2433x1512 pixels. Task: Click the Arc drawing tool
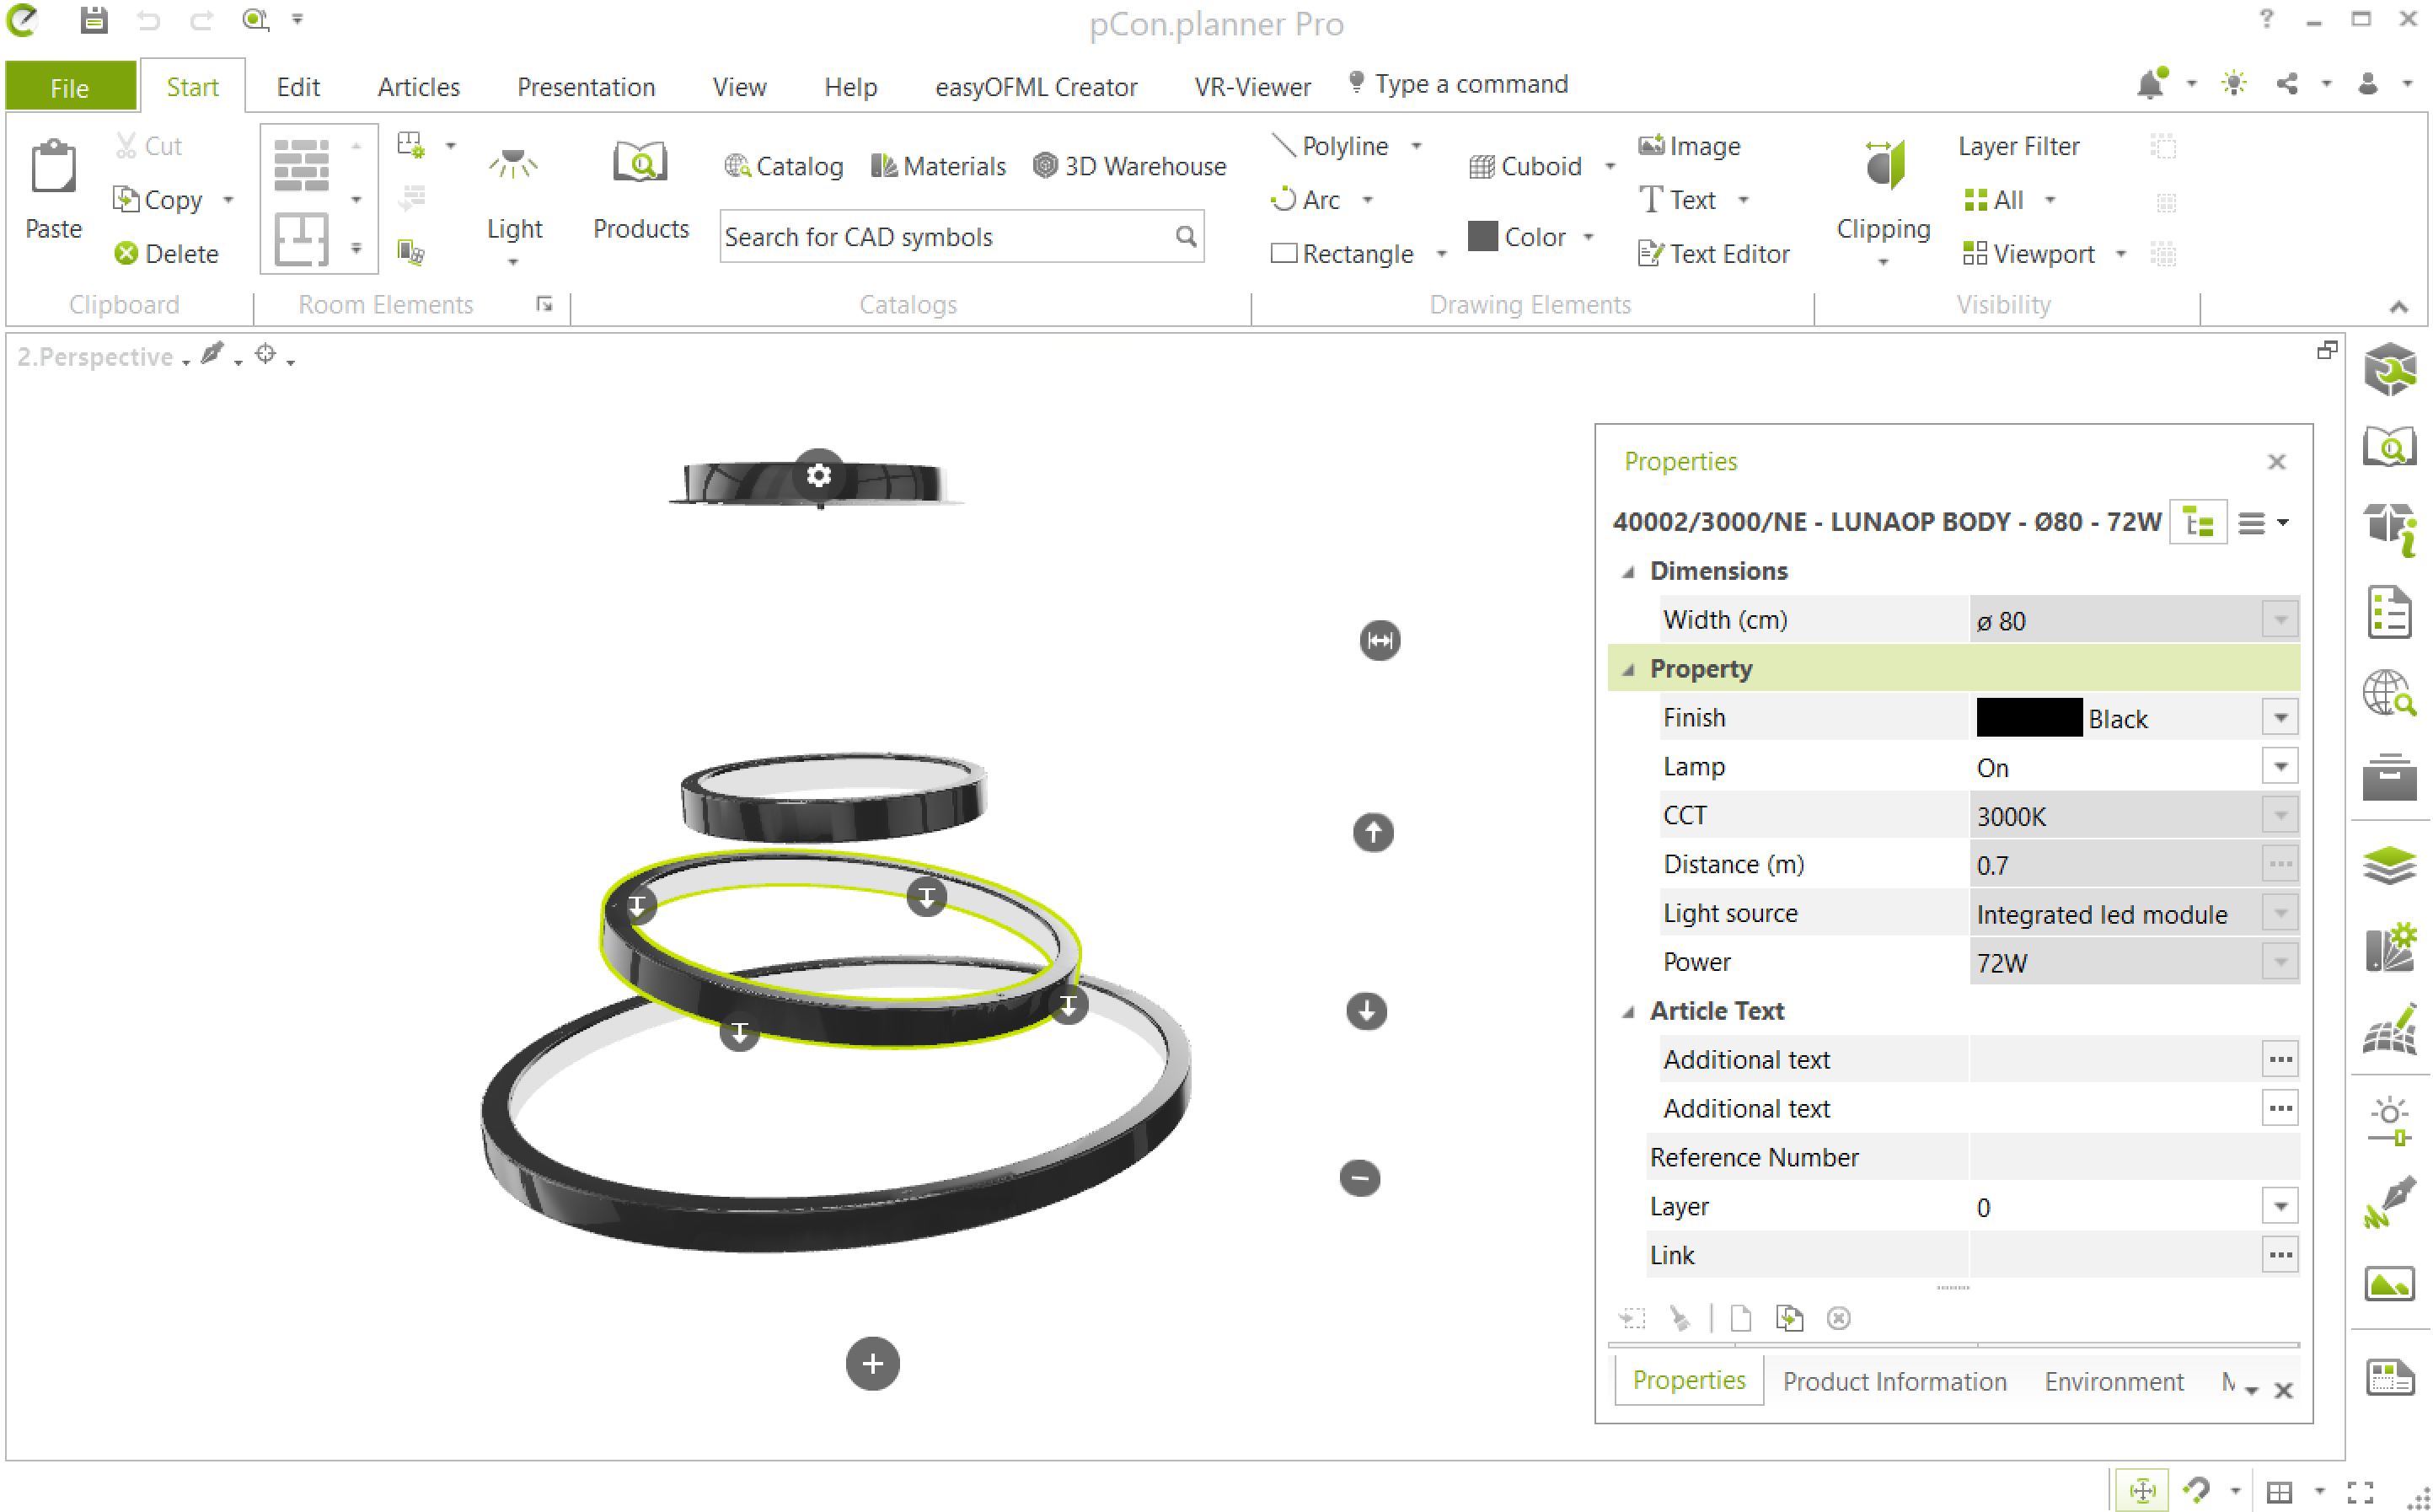point(1306,200)
